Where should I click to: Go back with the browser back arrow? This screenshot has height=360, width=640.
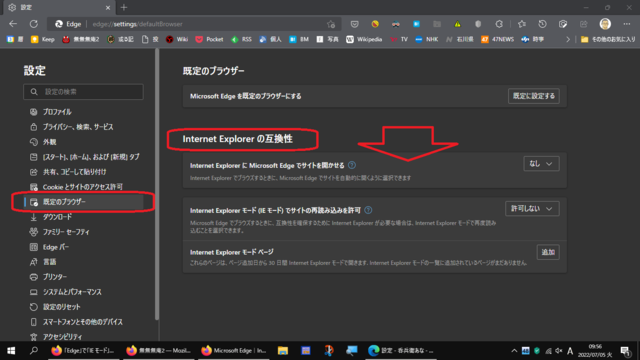pyautogui.click(x=13, y=24)
